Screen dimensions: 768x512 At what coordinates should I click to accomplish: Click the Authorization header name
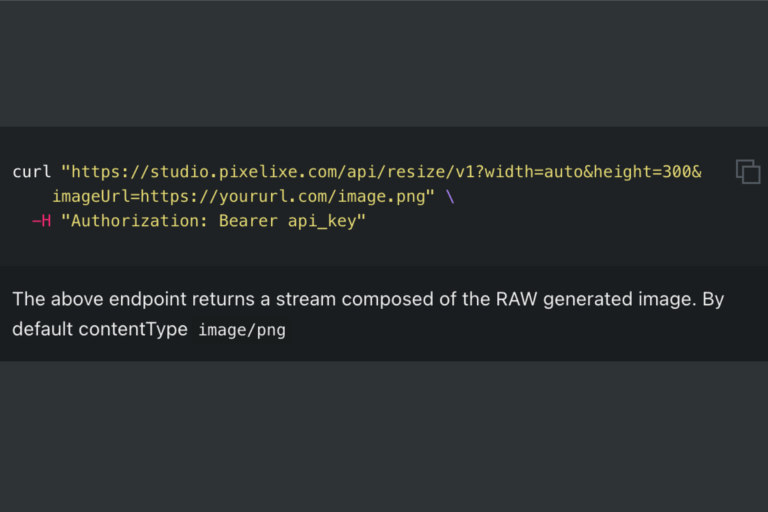(130, 220)
